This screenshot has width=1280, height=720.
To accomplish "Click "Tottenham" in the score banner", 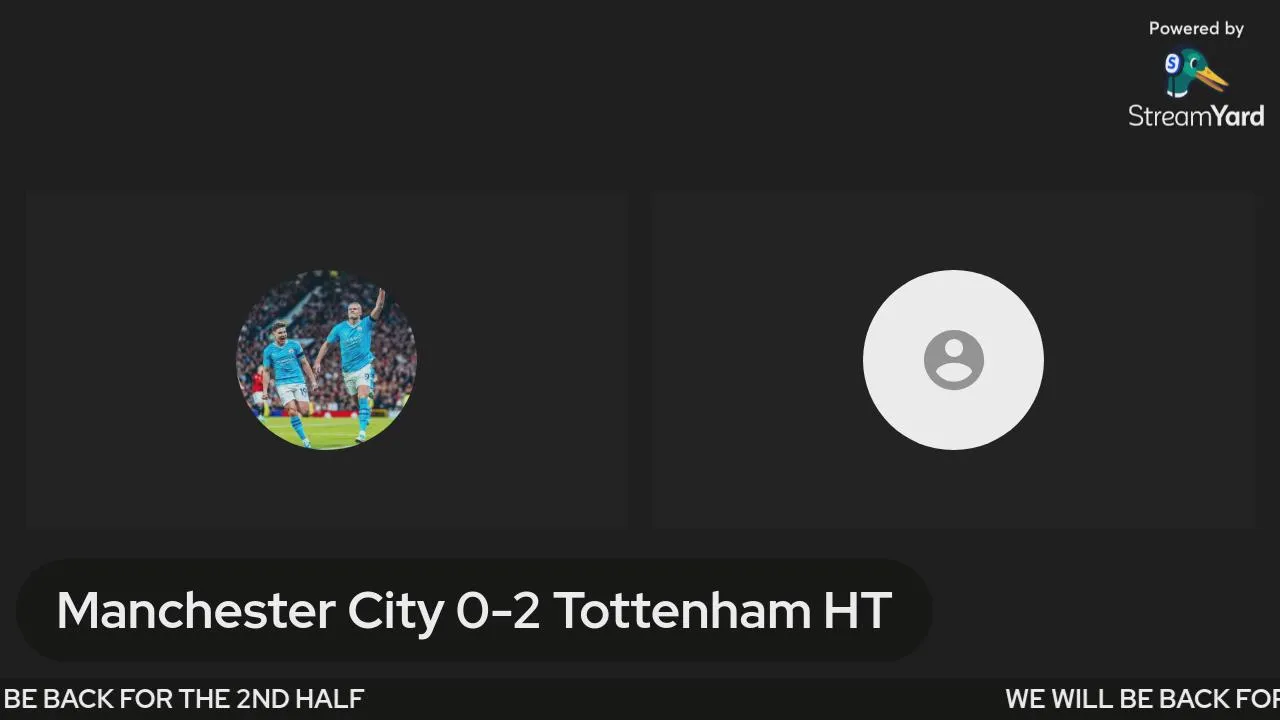I will [x=682, y=611].
